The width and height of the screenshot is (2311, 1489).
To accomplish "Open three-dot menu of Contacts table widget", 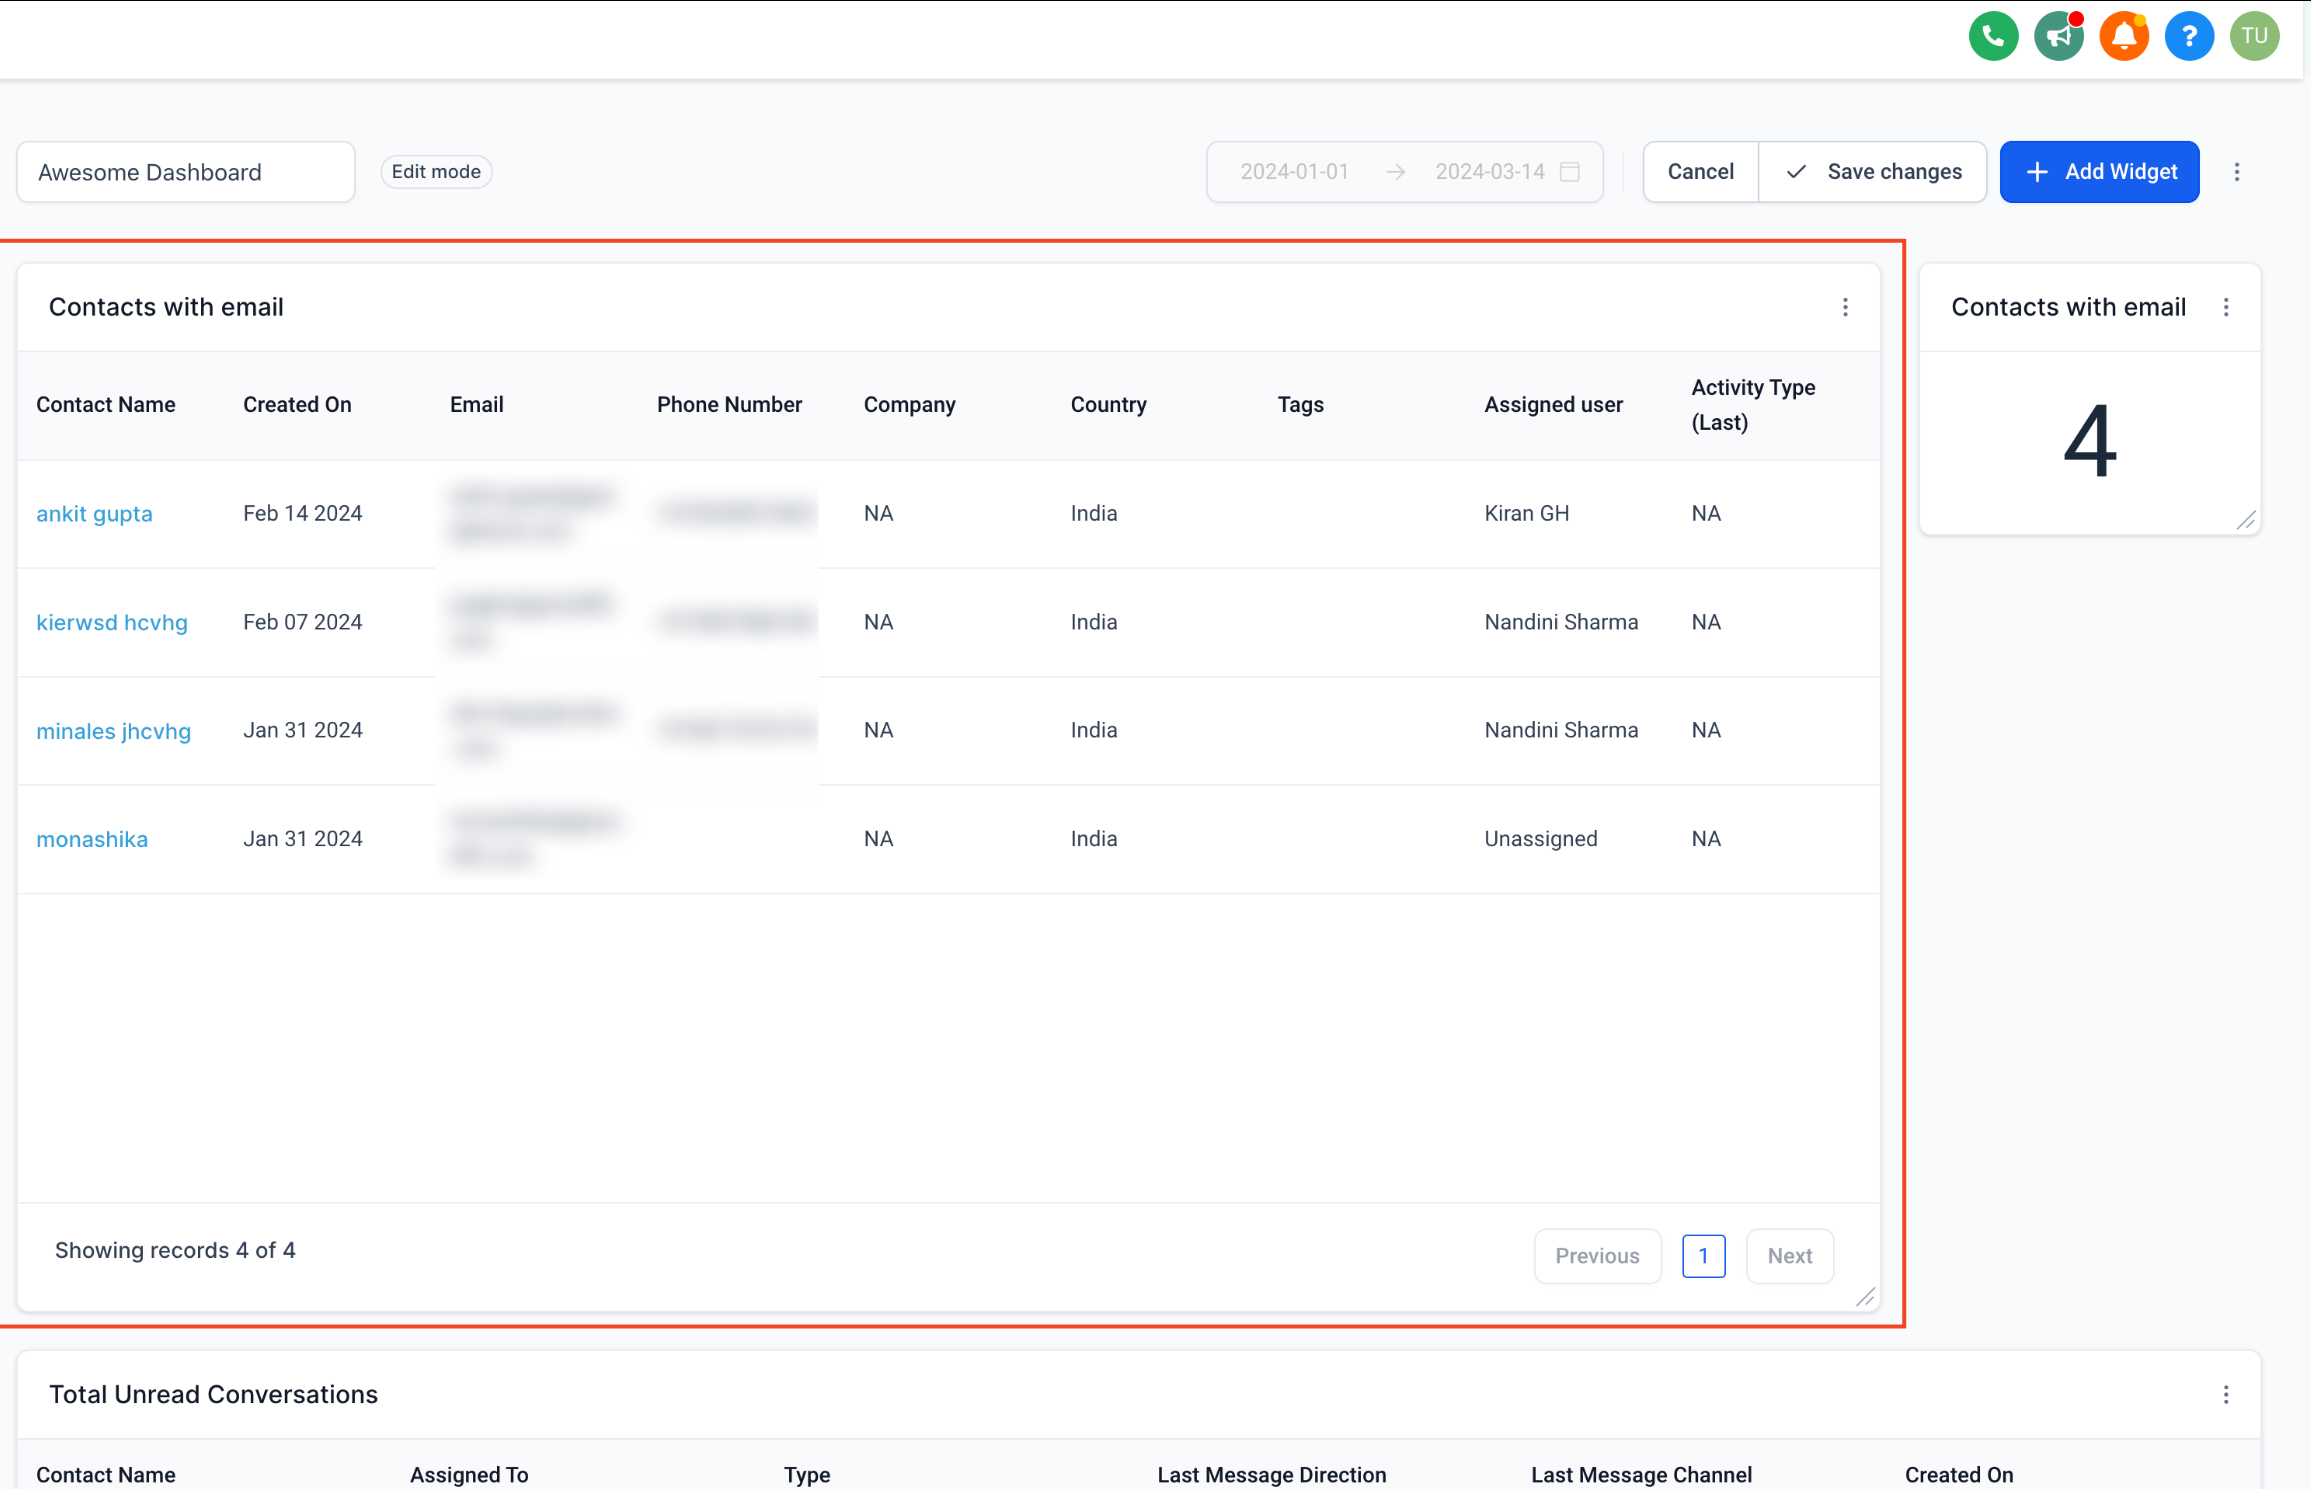I will pos(1845,308).
